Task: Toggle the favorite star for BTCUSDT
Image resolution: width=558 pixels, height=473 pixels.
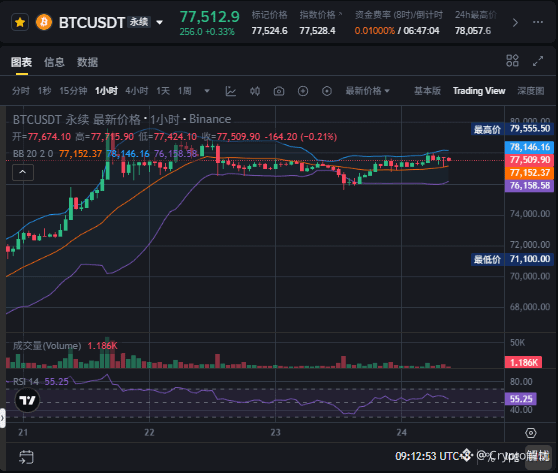Action: tap(20, 22)
